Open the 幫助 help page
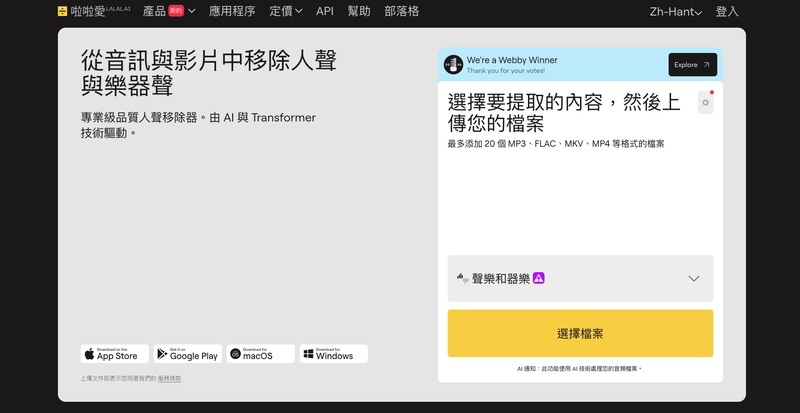This screenshot has width=800, height=413. 359,11
